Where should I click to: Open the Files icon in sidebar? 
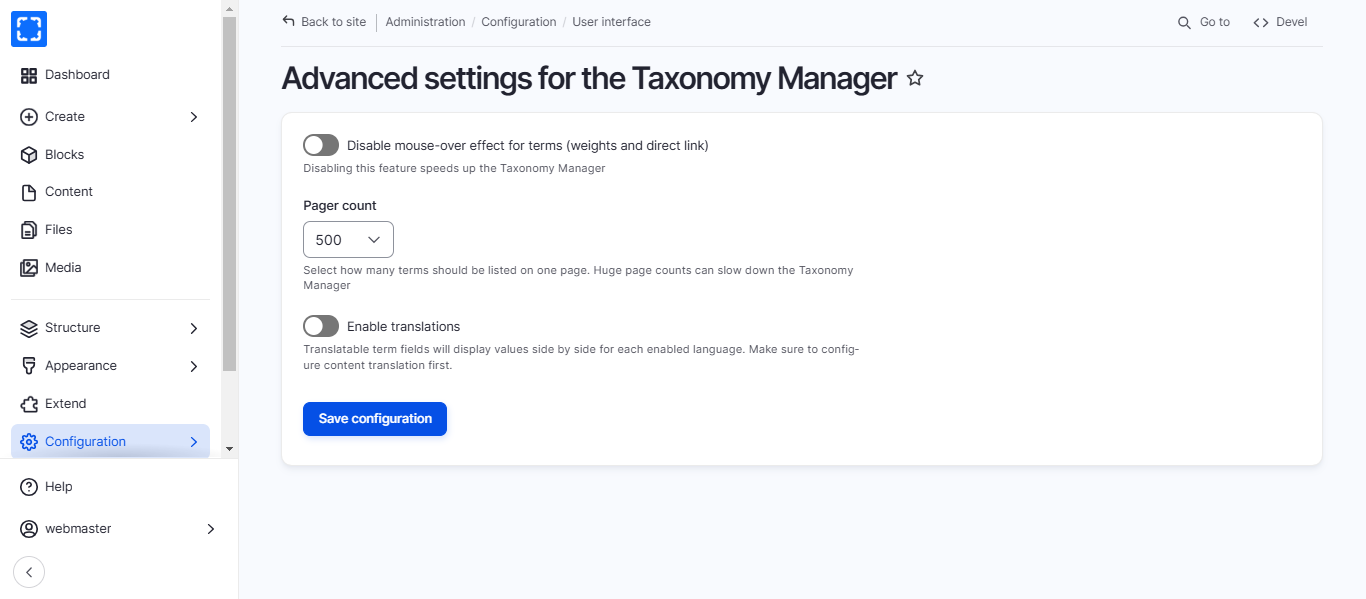click(29, 230)
